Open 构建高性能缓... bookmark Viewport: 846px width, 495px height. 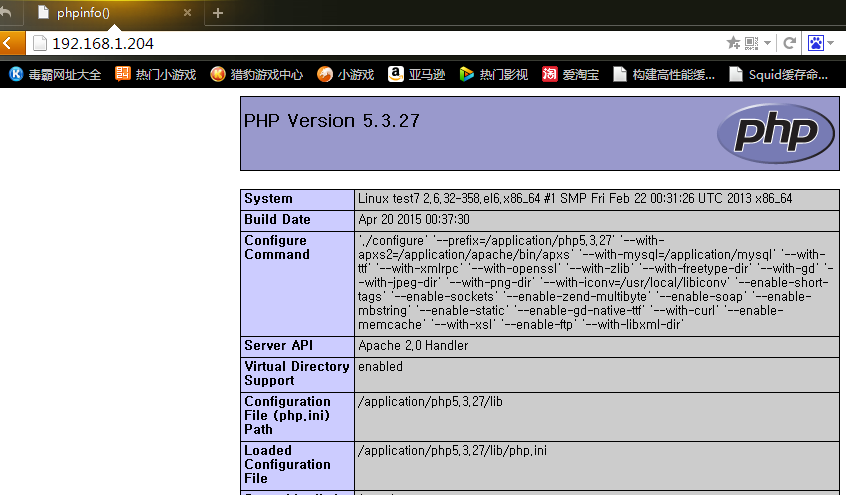tap(665, 74)
